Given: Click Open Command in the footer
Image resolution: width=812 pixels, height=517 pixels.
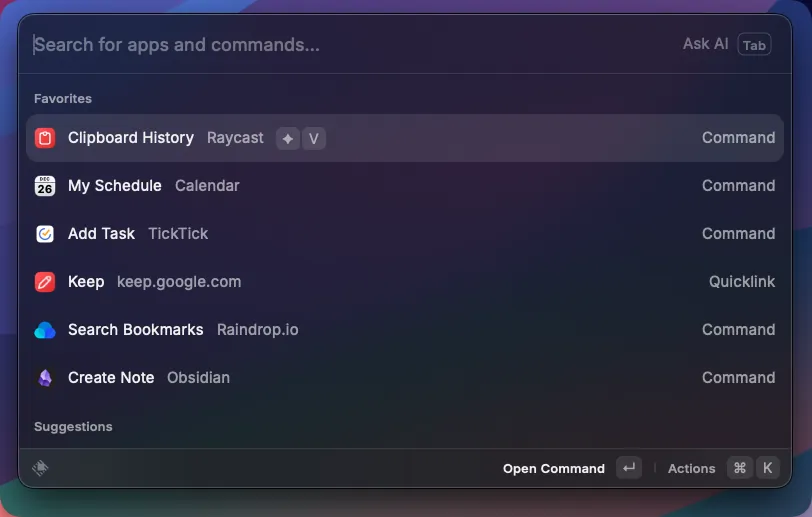Looking at the screenshot, I should [553, 468].
